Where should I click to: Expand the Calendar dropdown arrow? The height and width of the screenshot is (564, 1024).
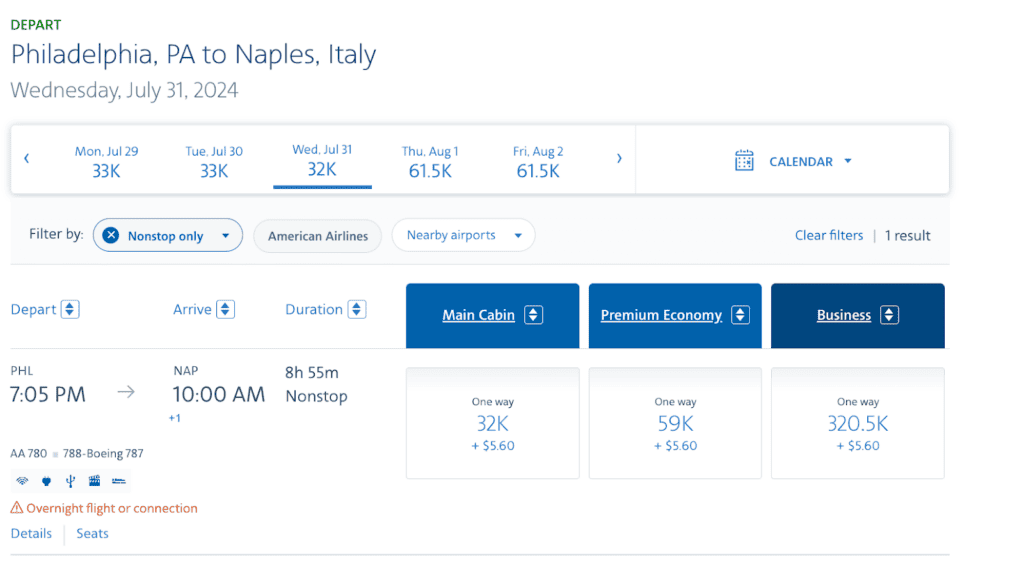848,161
